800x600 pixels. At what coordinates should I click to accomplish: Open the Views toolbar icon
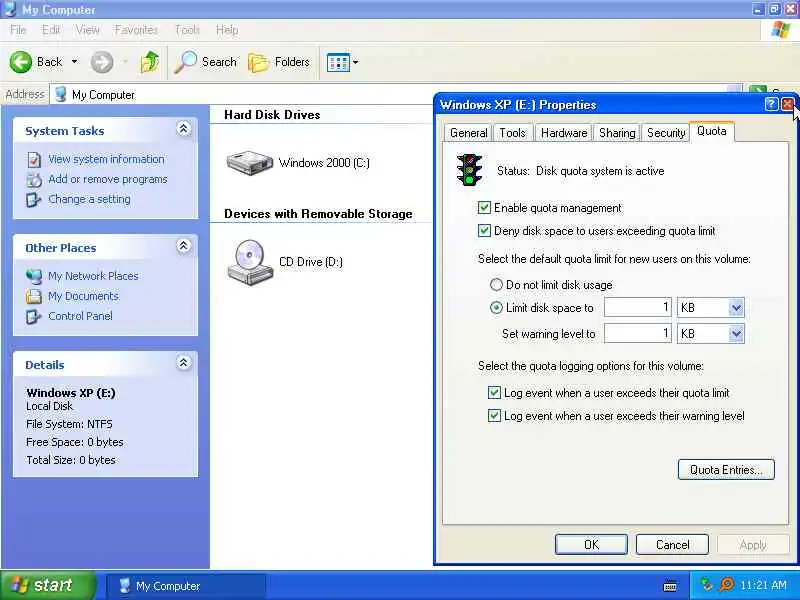338,62
